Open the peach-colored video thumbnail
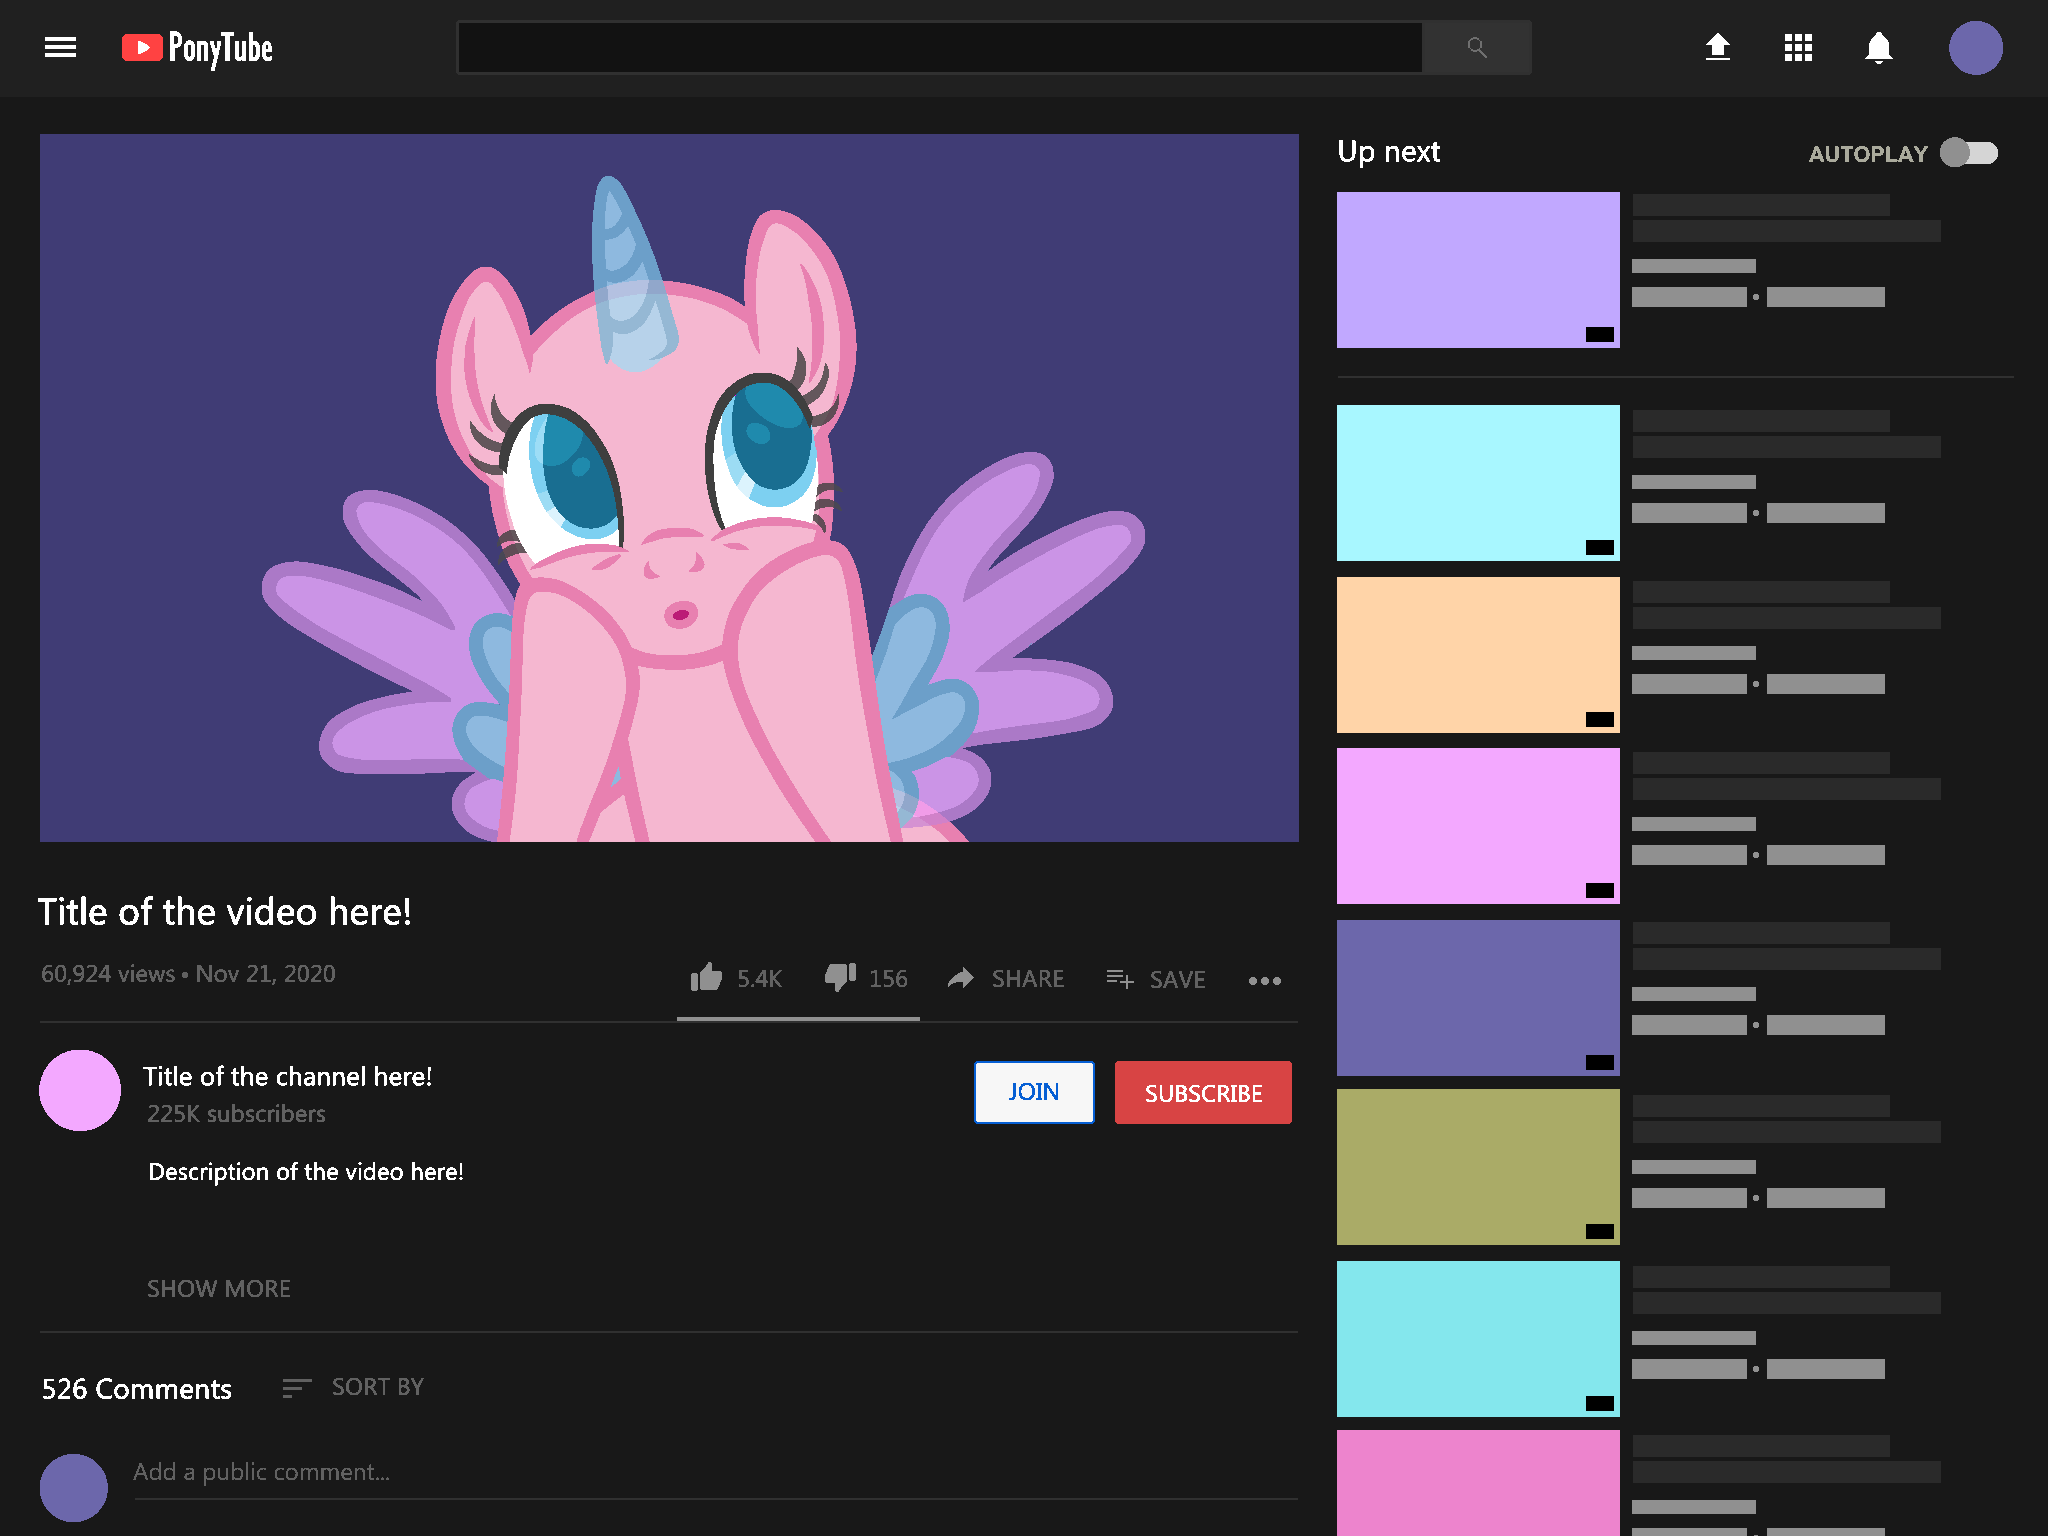Image resolution: width=2048 pixels, height=1536 pixels. click(x=1478, y=655)
